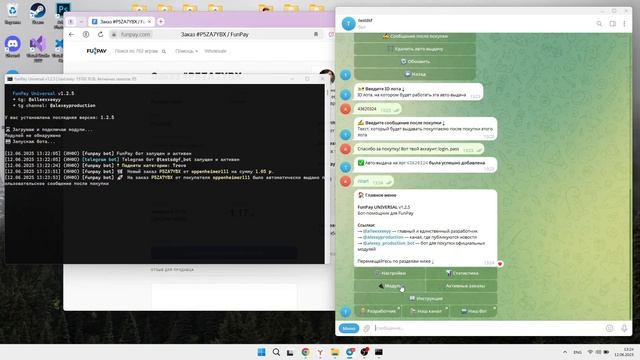Click the 'Удалить авто-выдачу' bot button
The height and width of the screenshot is (360, 640).
point(415,49)
